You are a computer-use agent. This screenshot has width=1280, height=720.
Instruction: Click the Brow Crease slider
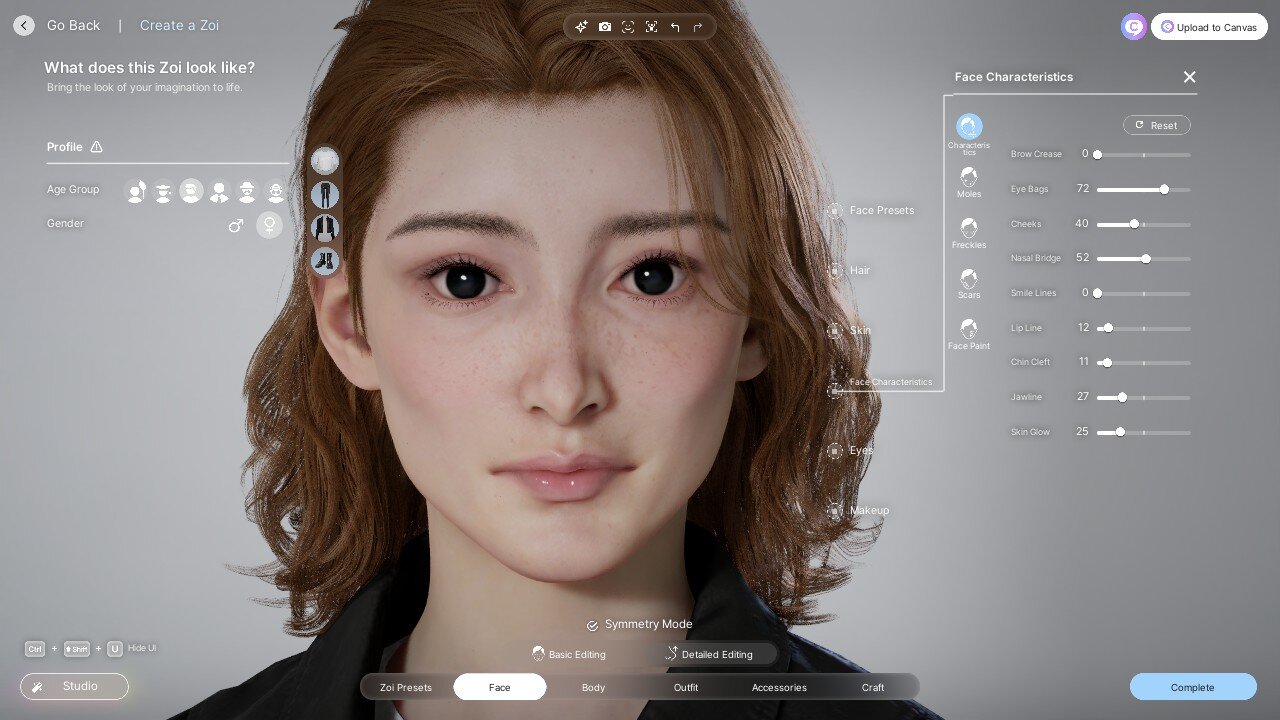tap(1143, 155)
